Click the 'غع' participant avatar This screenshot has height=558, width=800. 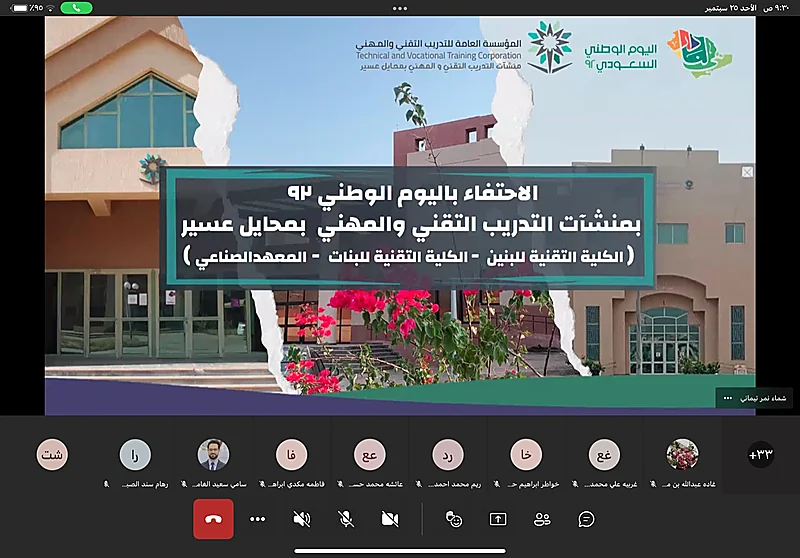tap(604, 455)
